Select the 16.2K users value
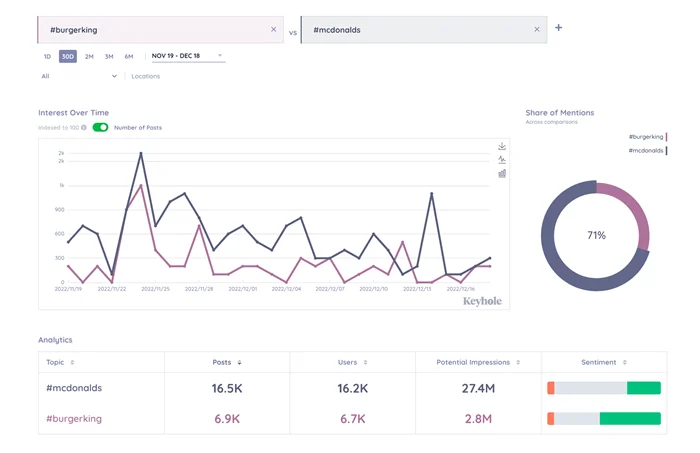The height and width of the screenshot is (453, 700). tap(353, 388)
